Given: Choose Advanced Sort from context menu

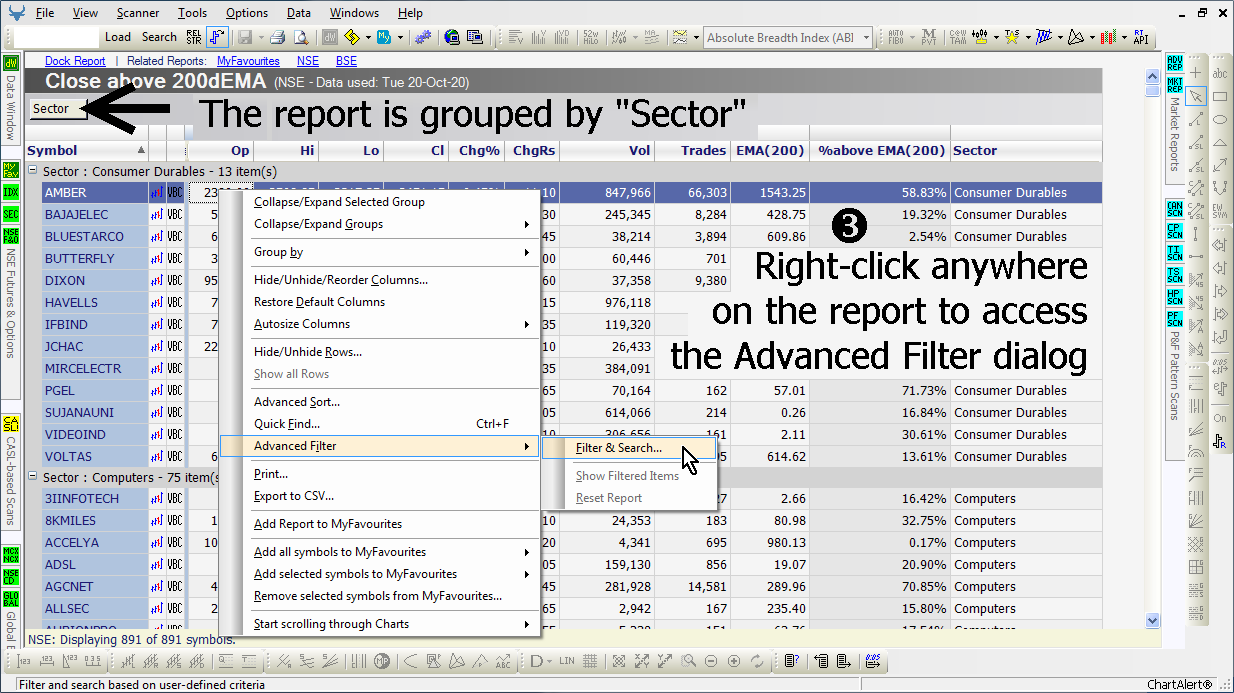Looking at the screenshot, I should click(378, 402).
